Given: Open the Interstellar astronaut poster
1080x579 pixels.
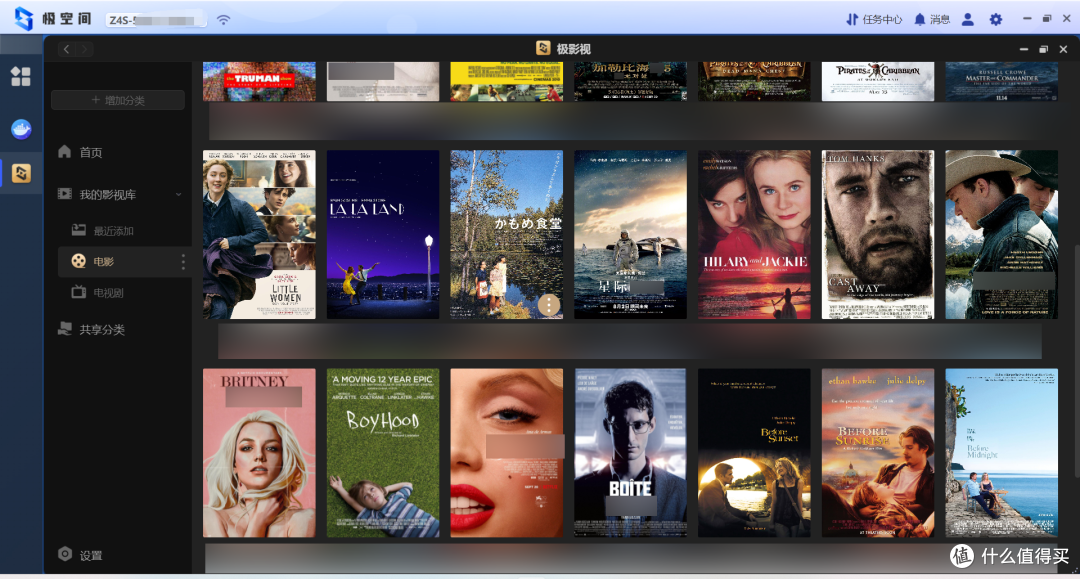Looking at the screenshot, I should (x=630, y=234).
